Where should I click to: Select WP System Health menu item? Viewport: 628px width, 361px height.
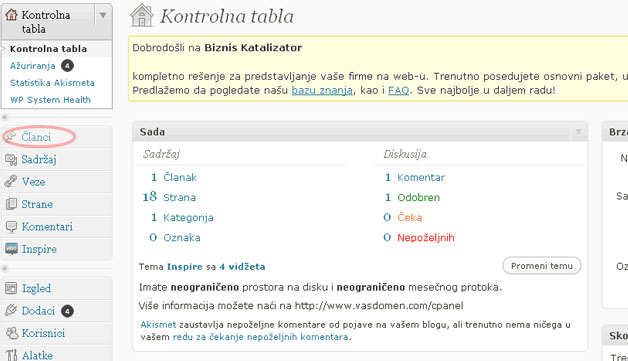tap(50, 100)
